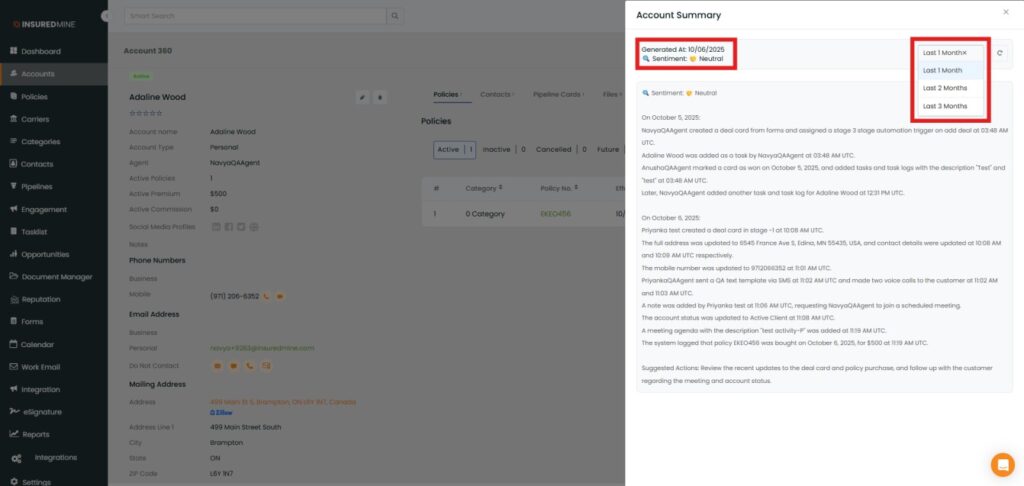Click the delete icon beside the edit pencil
1024x486 pixels.
point(380,97)
